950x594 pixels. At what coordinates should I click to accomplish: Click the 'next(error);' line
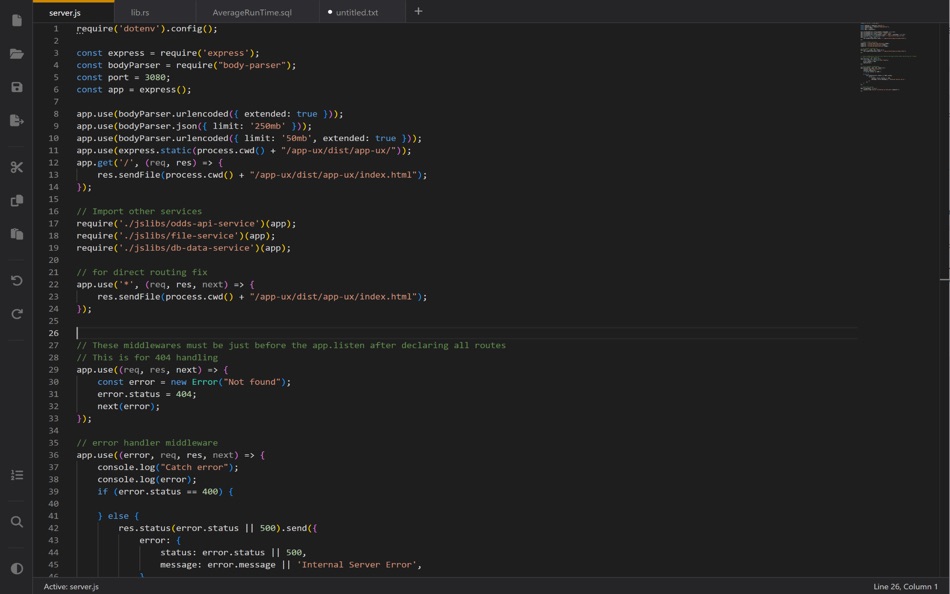pyautogui.click(x=128, y=406)
